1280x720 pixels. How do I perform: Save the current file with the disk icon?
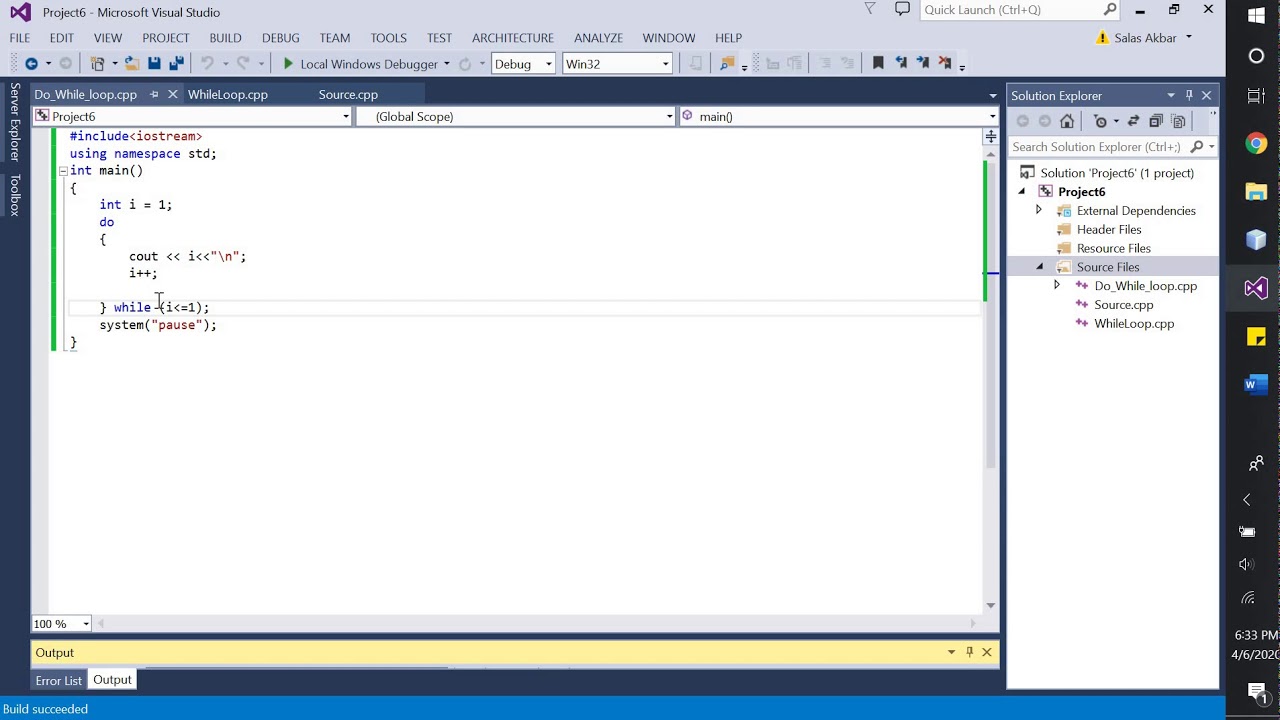coord(154,63)
